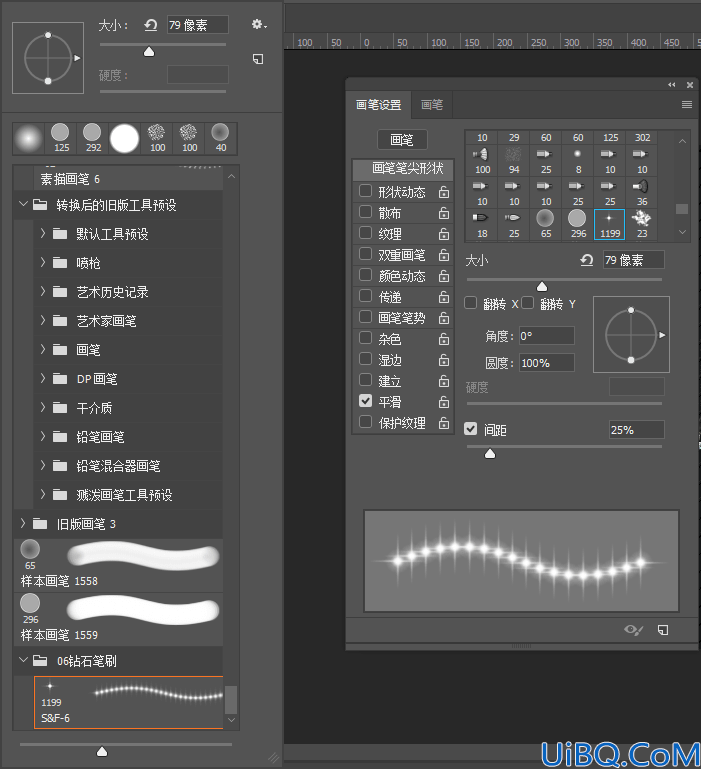Toggle the lock icon next to 散布
Screen dimensions: 701x769
pyautogui.click(x=443, y=213)
